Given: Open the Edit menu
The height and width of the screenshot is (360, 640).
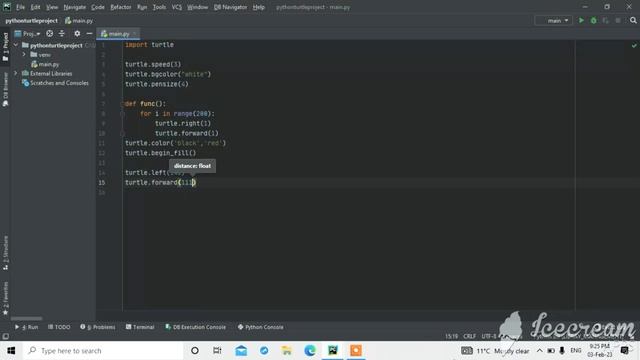Looking at the screenshot, I should click(x=36, y=7).
